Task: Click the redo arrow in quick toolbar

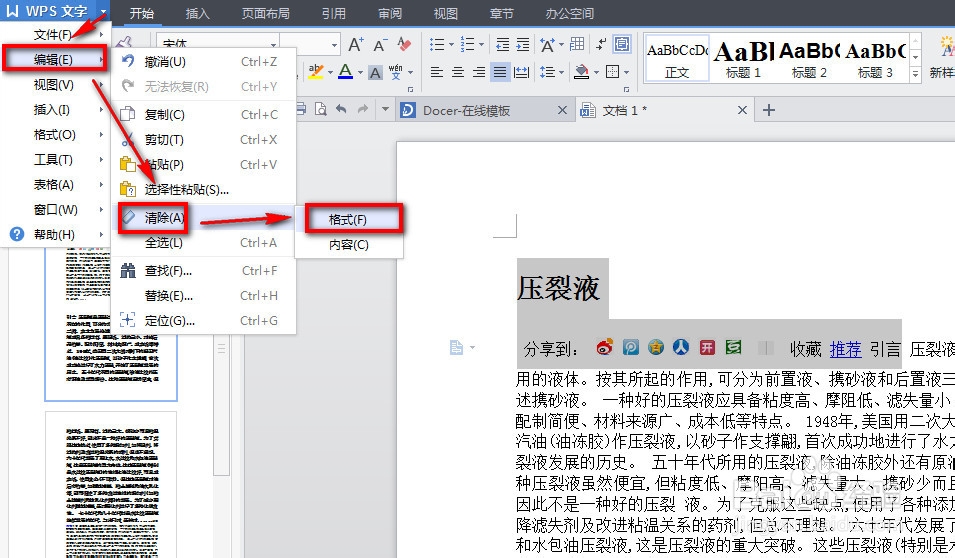Action: (363, 110)
